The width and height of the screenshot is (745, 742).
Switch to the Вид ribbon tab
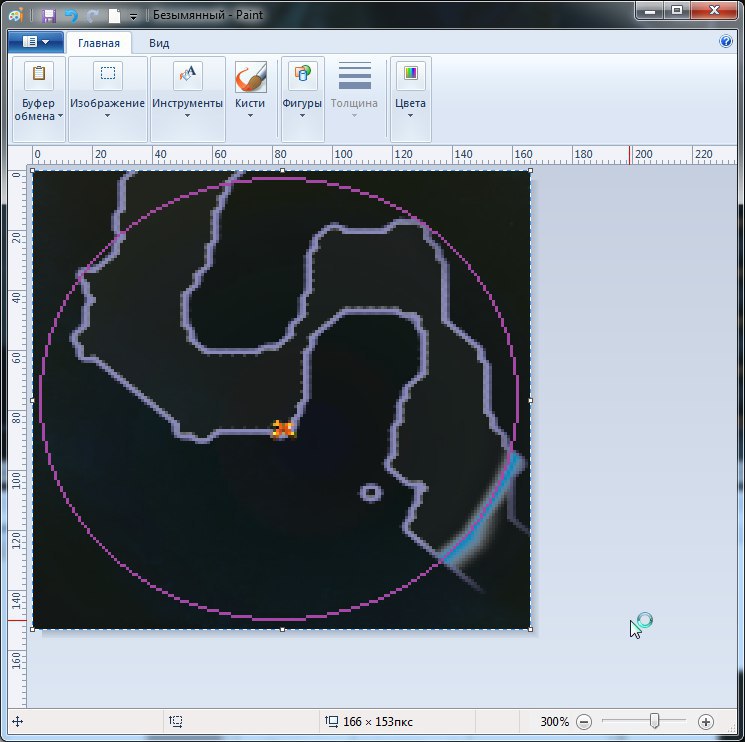[159, 43]
